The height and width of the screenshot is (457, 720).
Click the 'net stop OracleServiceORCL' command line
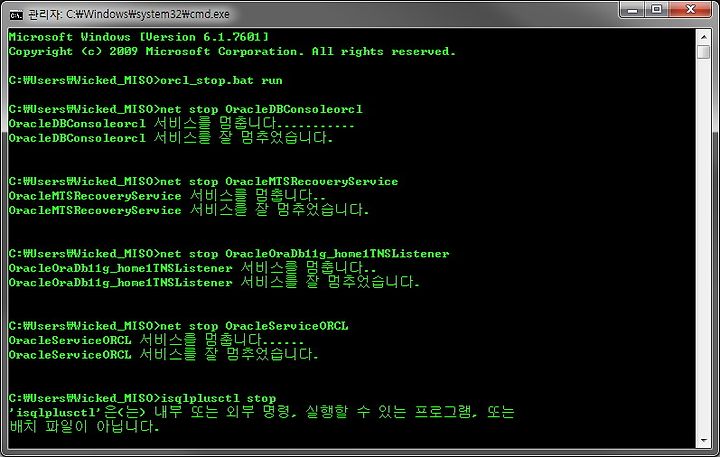click(178, 326)
